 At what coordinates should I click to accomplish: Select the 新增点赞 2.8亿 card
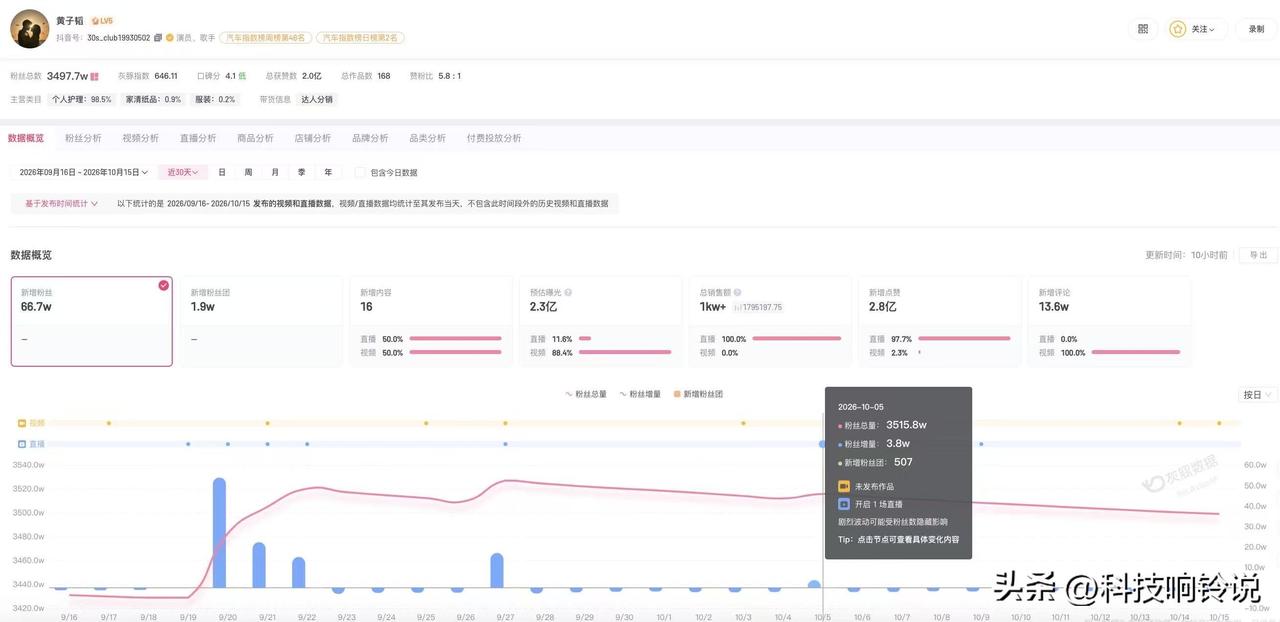[940, 321]
